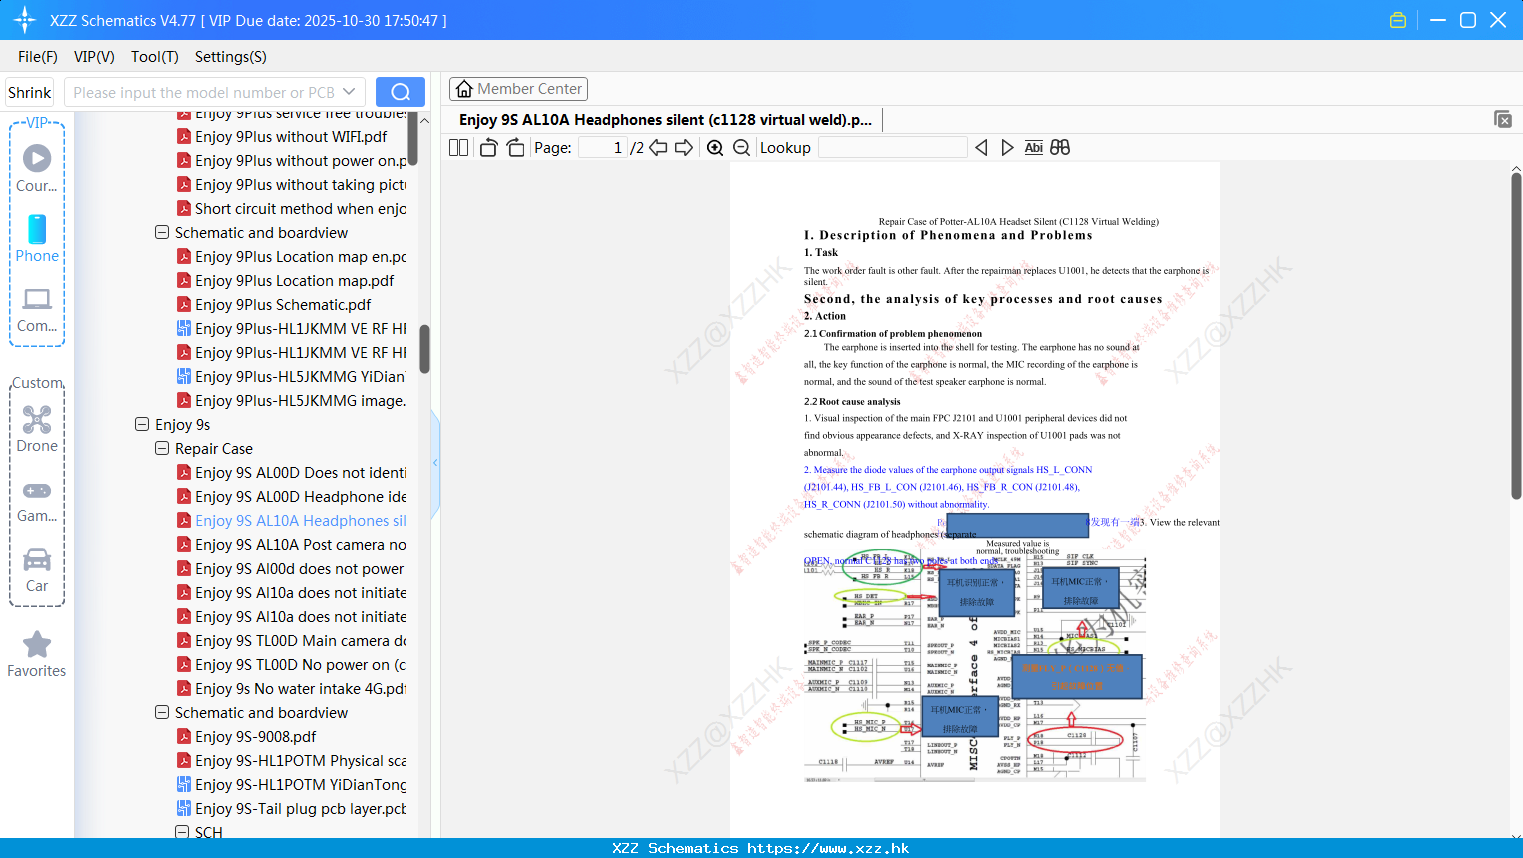Screen dimensions: 1523x858
Task: Collapse the Schematic and boardview folder above Enjoy 9S-9008
Action: [x=162, y=712]
